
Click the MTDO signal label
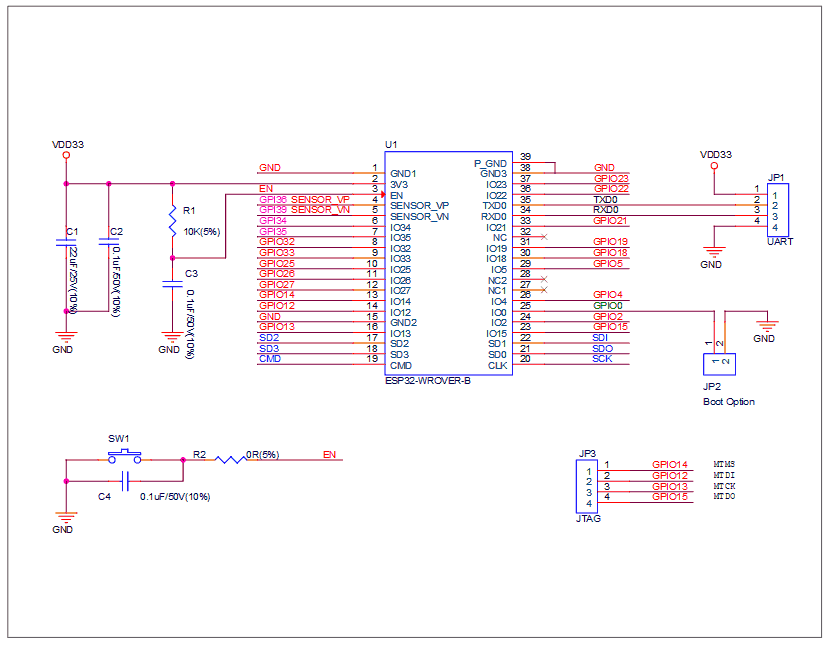(724, 496)
